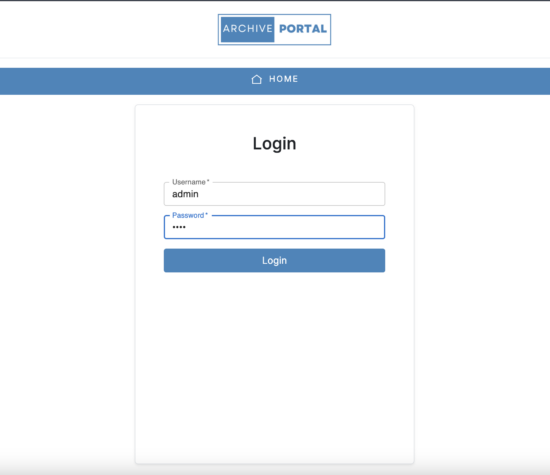
Task: Click the ARCHIVE half of the logo
Action: tap(248, 29)
